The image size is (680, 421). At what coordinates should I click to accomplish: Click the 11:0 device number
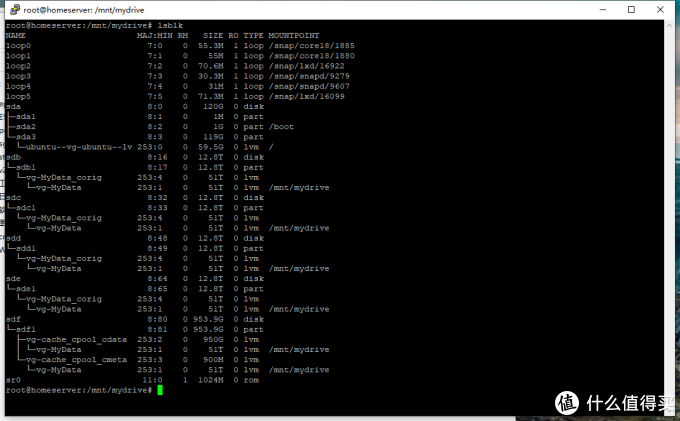(x=152, y=380)
